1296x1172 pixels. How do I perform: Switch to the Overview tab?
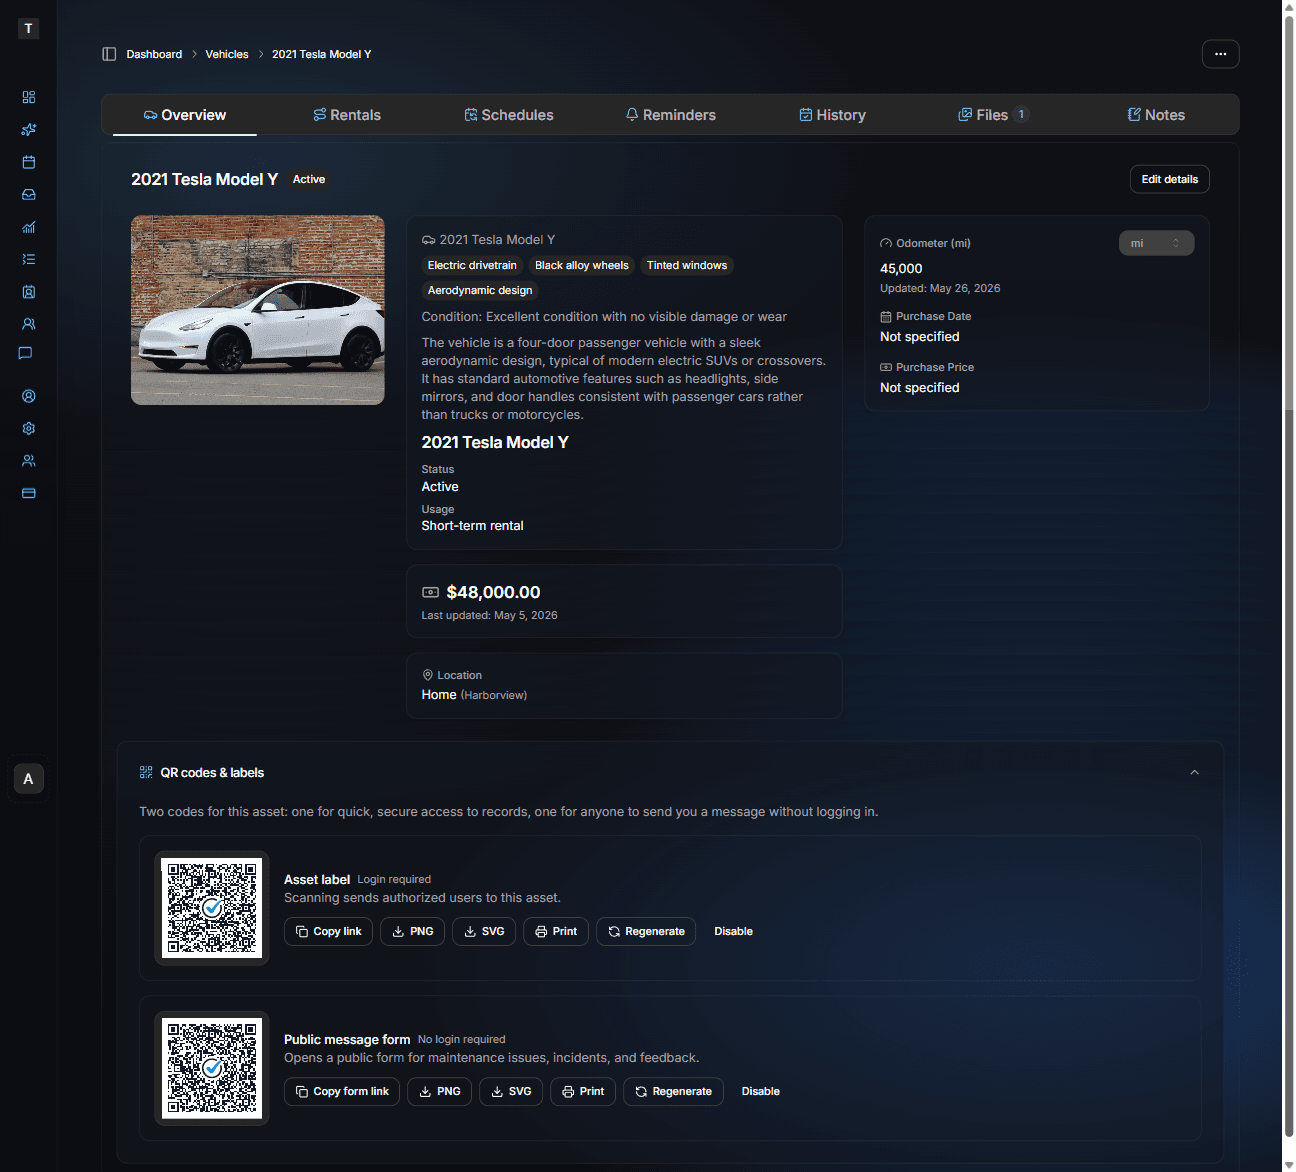click(x=185, y=115)
